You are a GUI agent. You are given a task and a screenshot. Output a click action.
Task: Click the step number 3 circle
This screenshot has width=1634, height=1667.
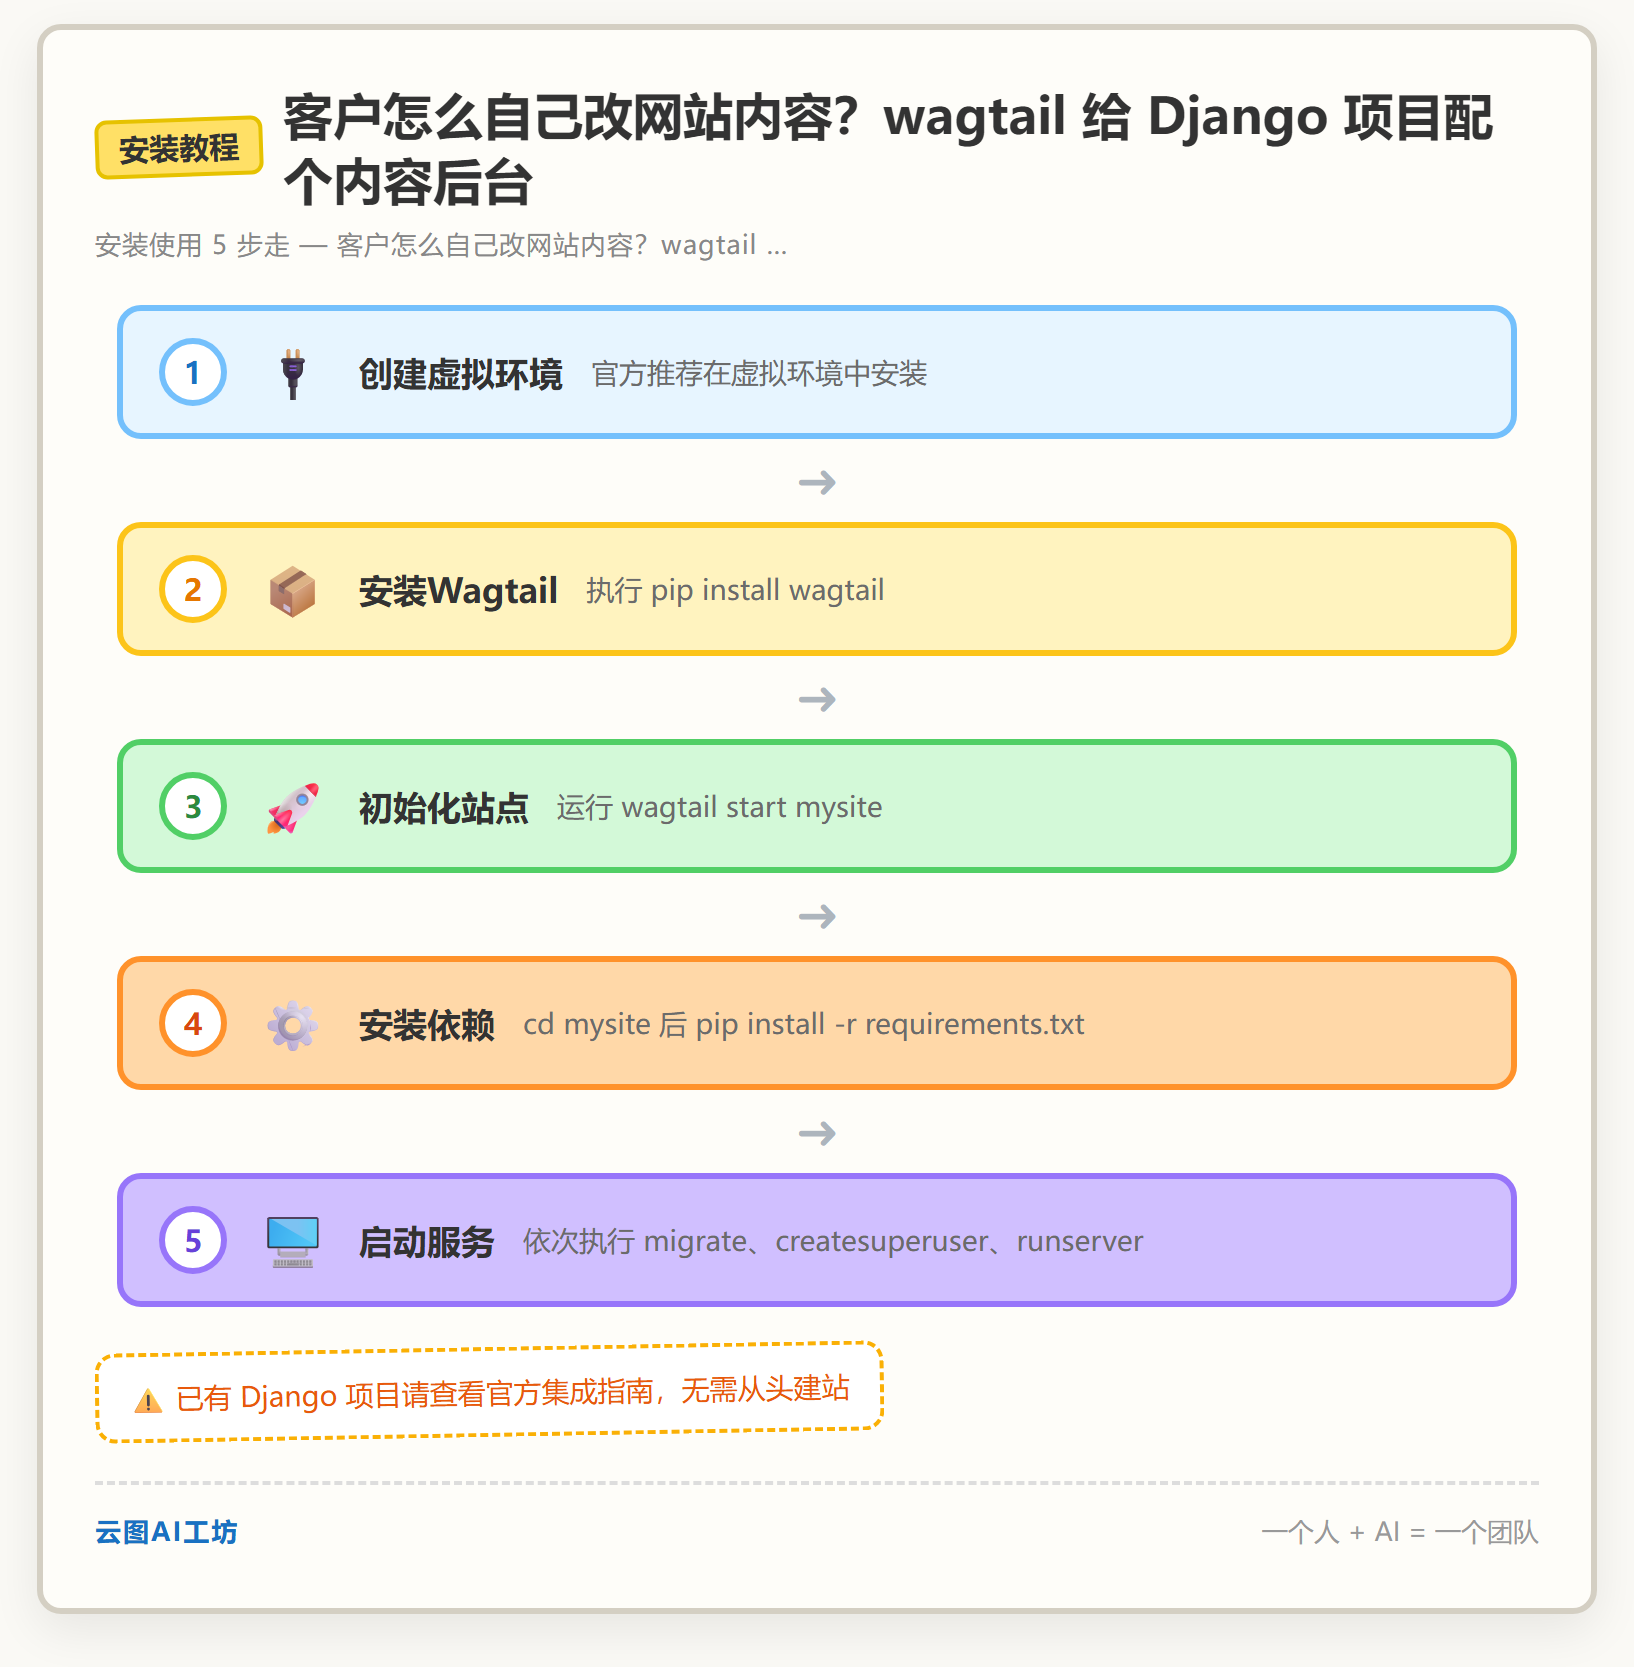pos(193,806)
